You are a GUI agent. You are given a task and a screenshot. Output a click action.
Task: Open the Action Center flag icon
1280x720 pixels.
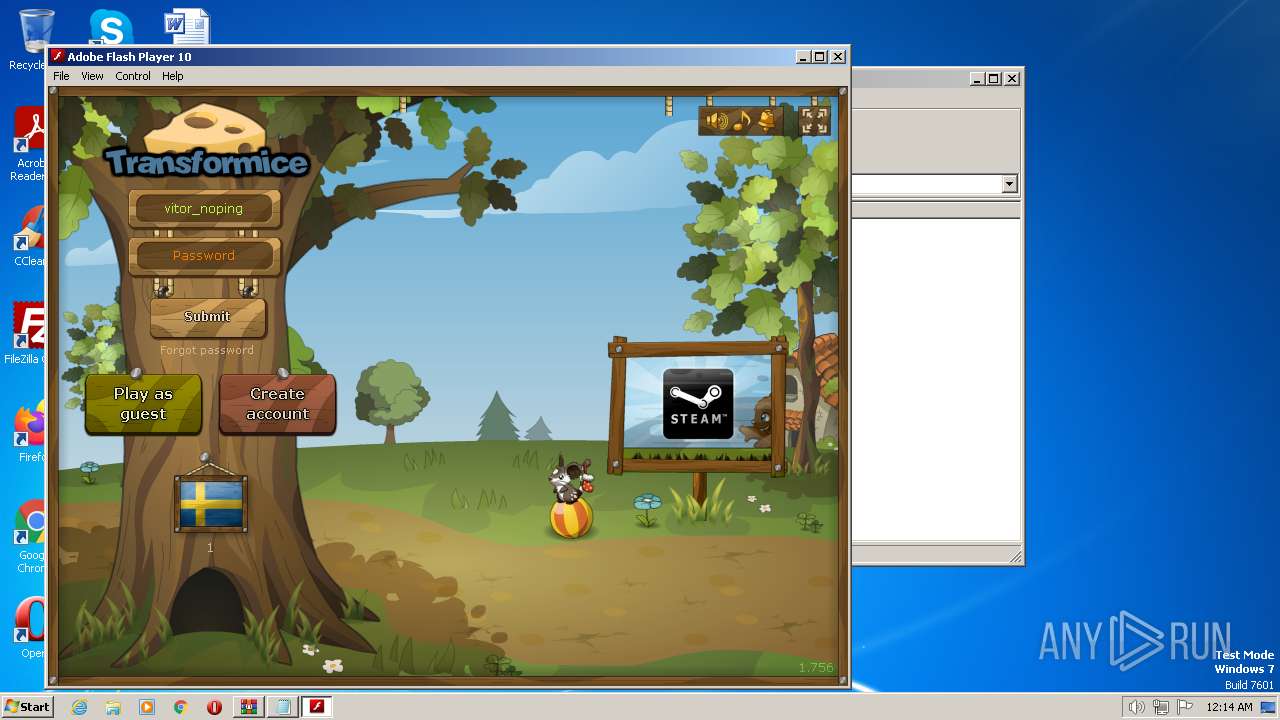[x=1184, y=707]
